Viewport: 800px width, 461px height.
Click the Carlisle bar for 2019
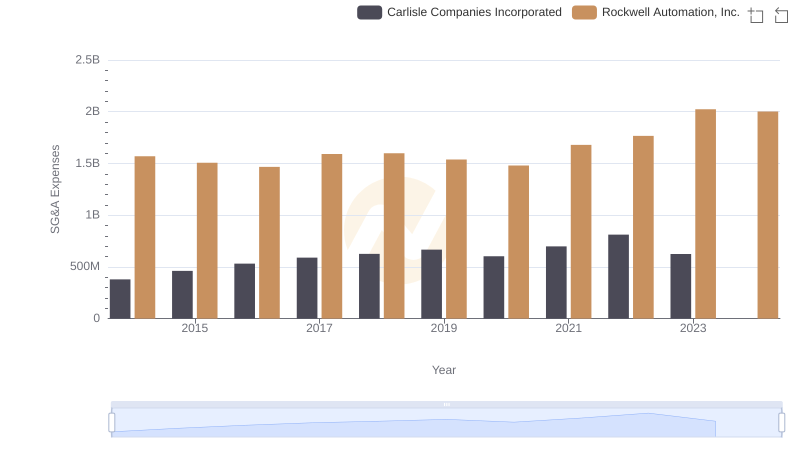tap(432, 284)
